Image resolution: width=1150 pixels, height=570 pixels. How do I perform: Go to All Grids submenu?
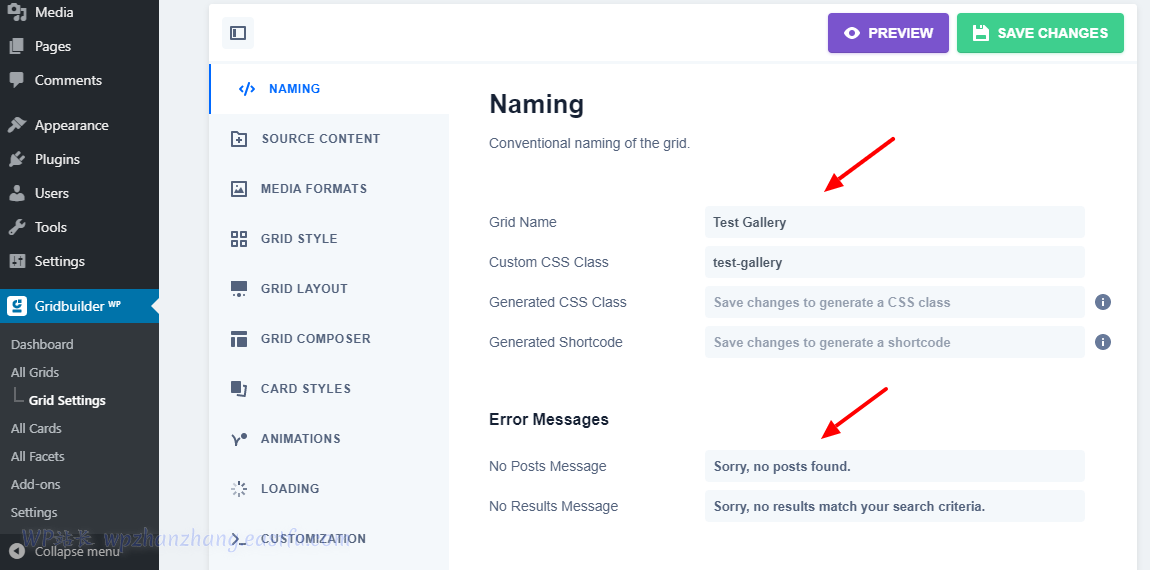pos(34,372)
